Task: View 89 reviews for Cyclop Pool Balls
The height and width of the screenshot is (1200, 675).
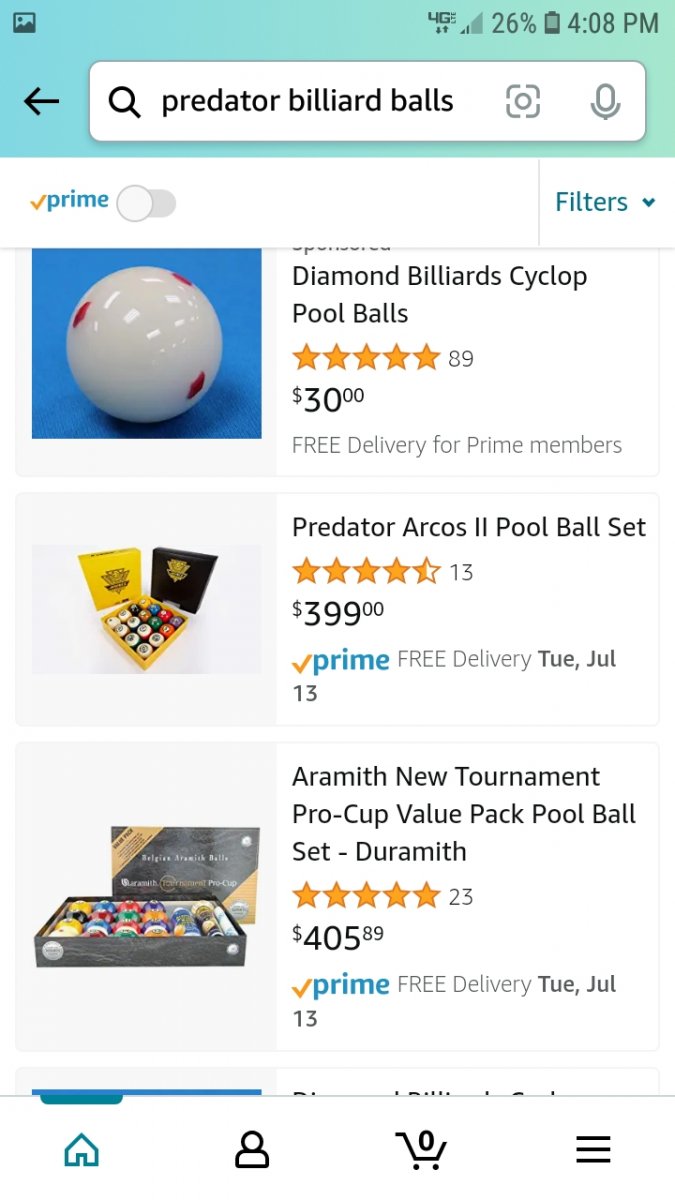Action: [460, 358]
